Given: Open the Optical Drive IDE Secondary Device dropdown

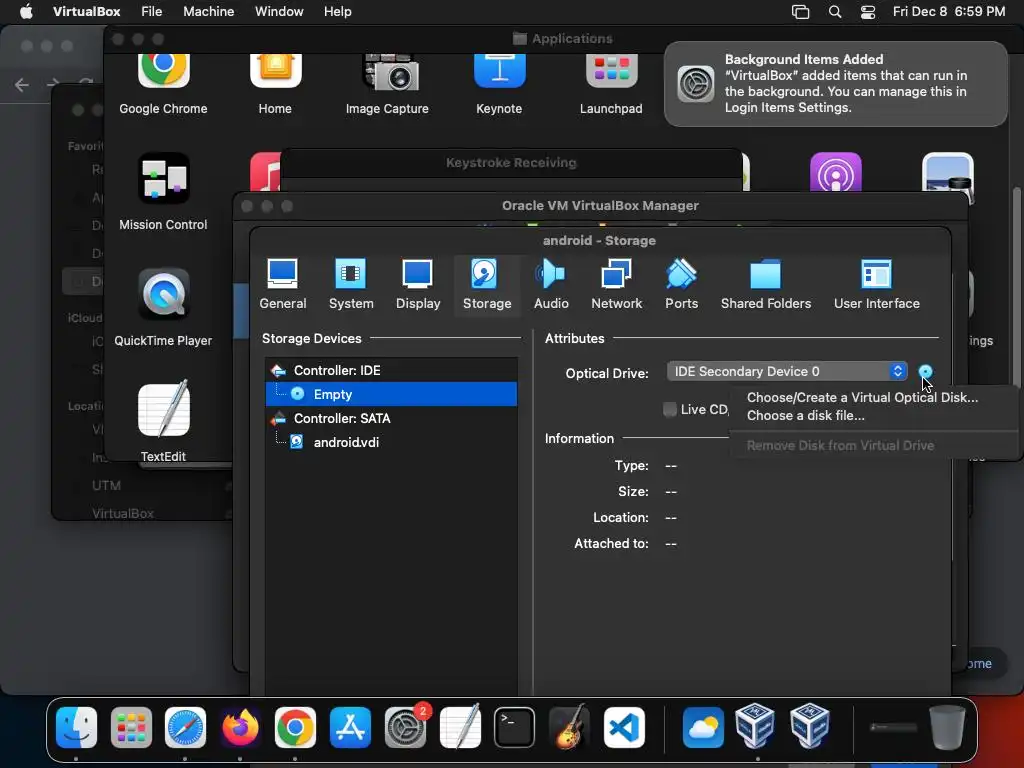Looking at the screenshot, I should click(787, 372).
